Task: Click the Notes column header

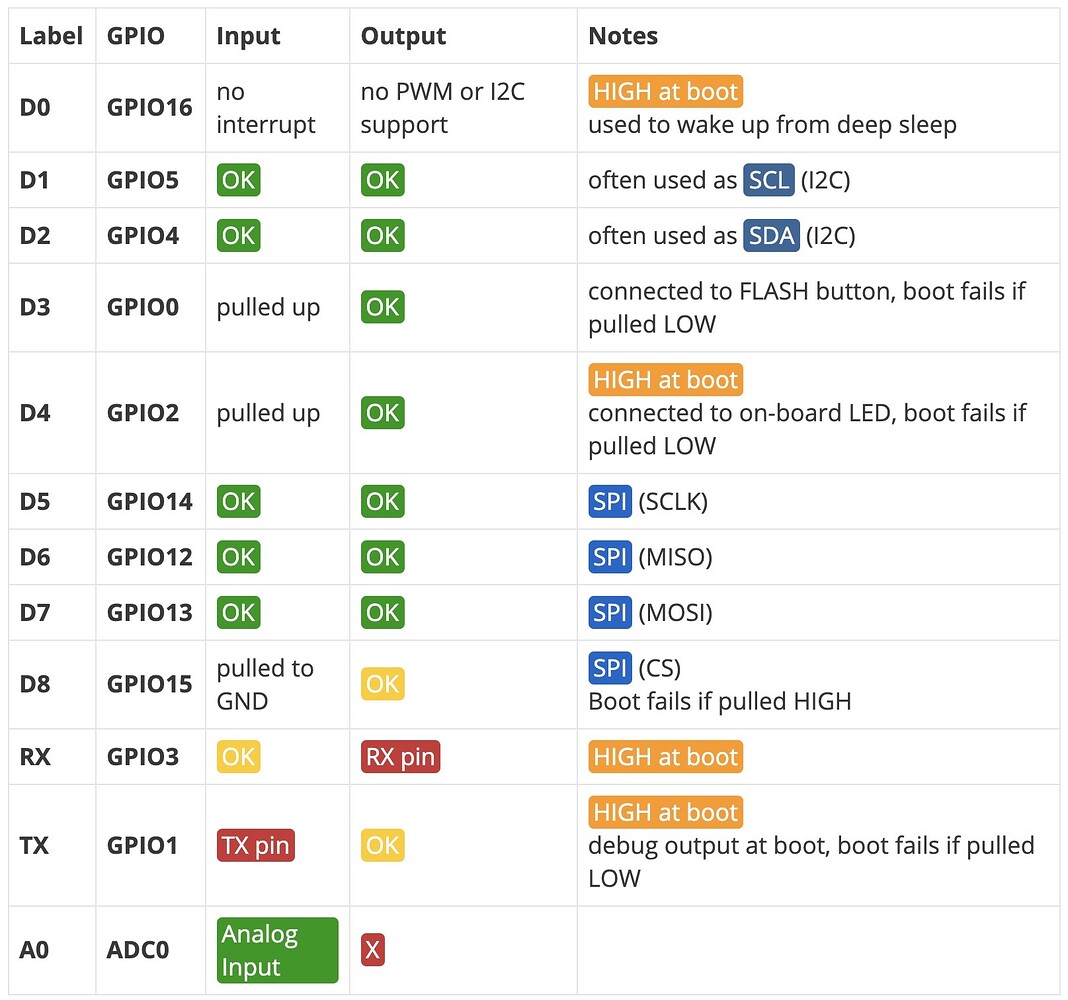Action: point(623,36)
